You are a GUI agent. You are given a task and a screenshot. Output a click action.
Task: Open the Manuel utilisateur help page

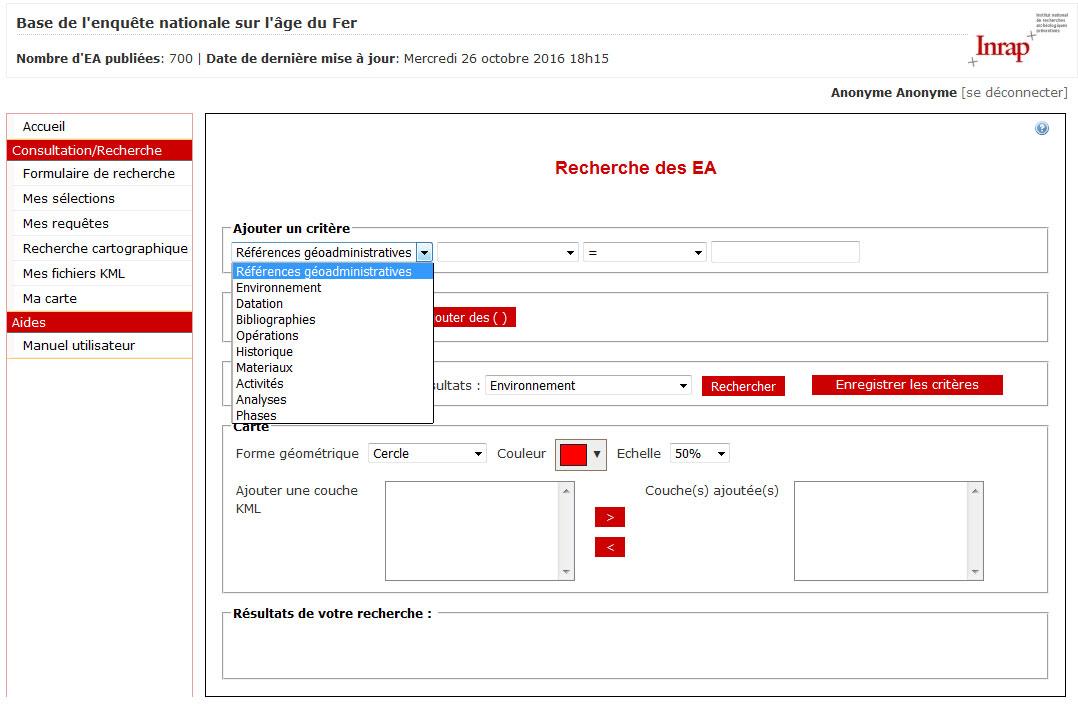[79, 346]
